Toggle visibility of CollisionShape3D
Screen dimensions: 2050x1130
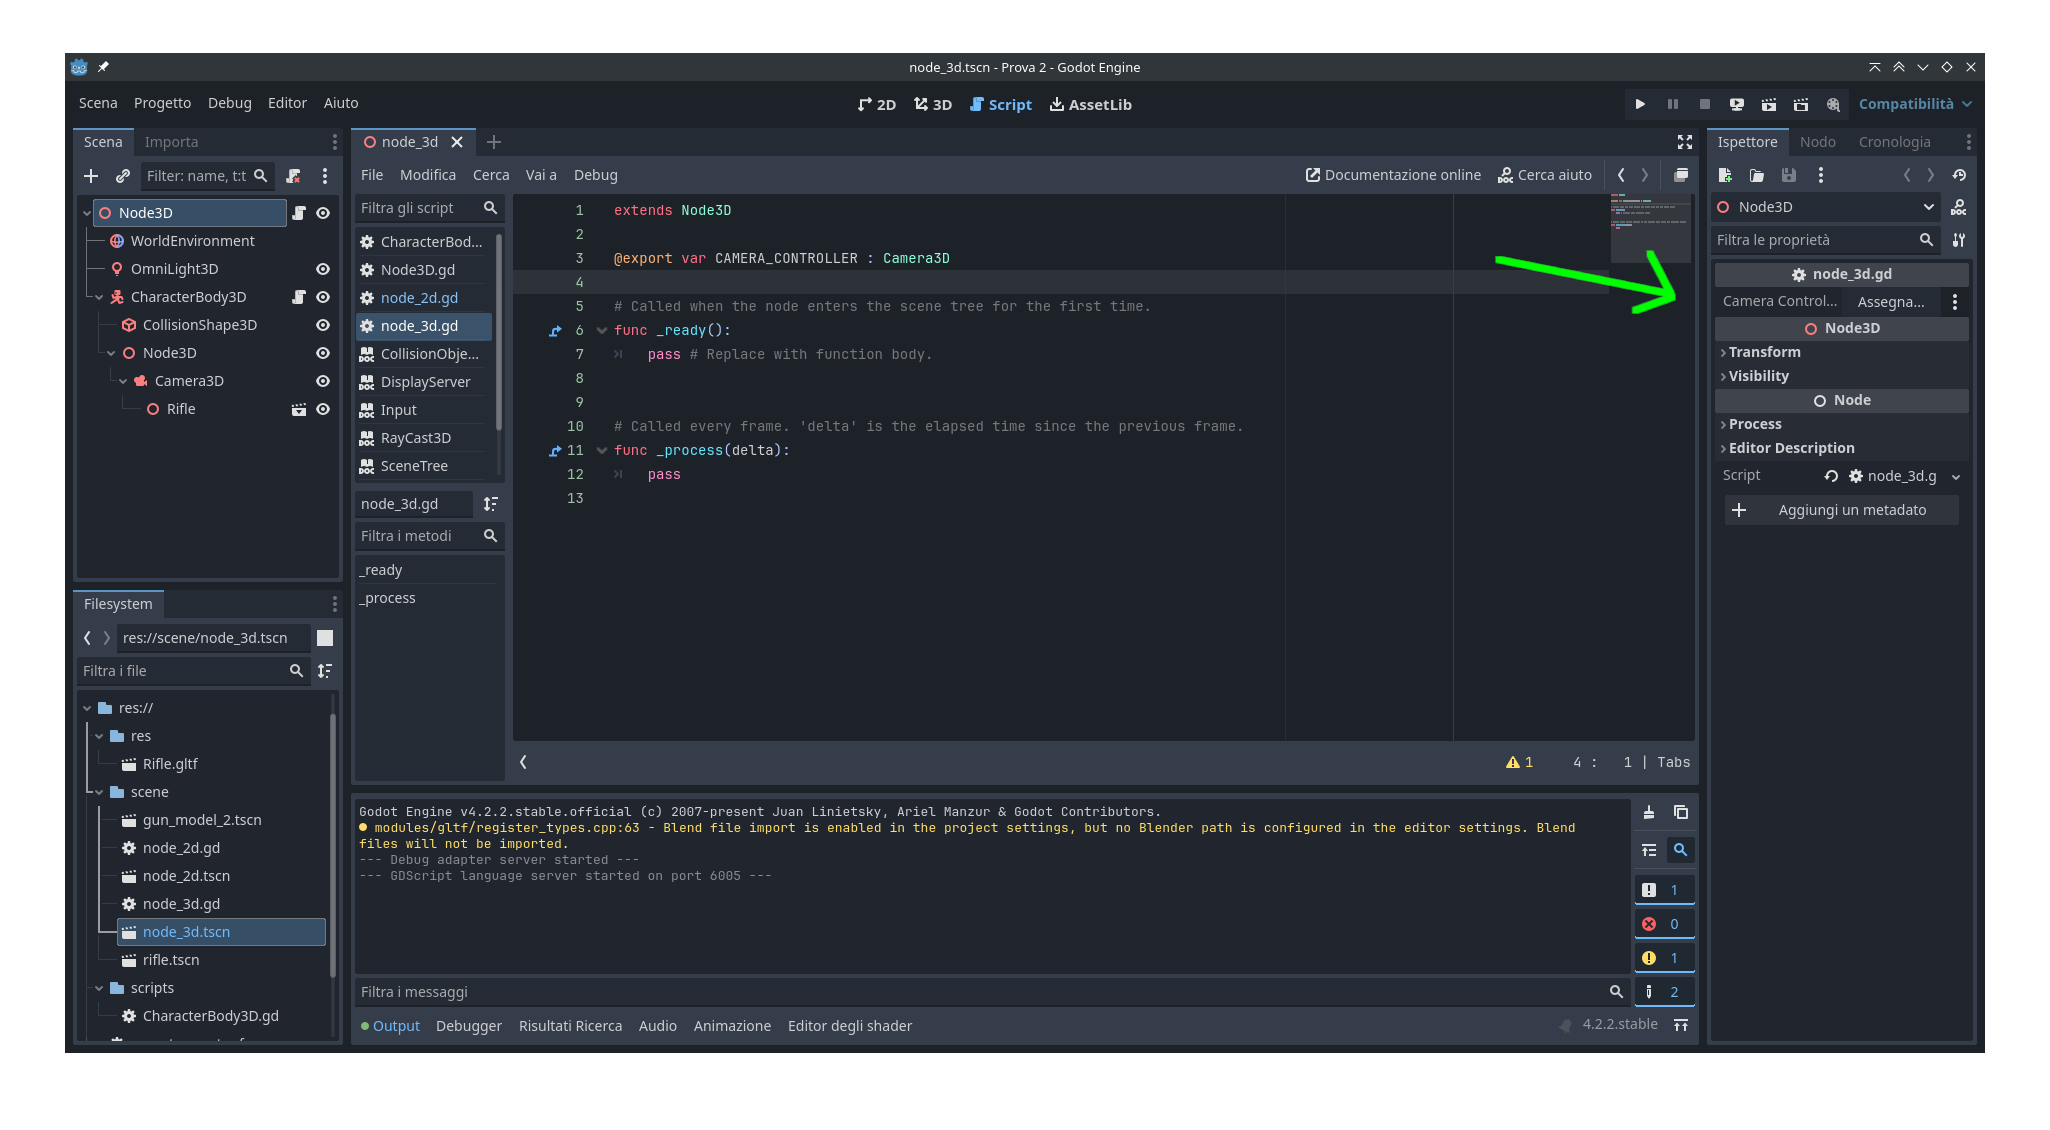pos(323,325)
